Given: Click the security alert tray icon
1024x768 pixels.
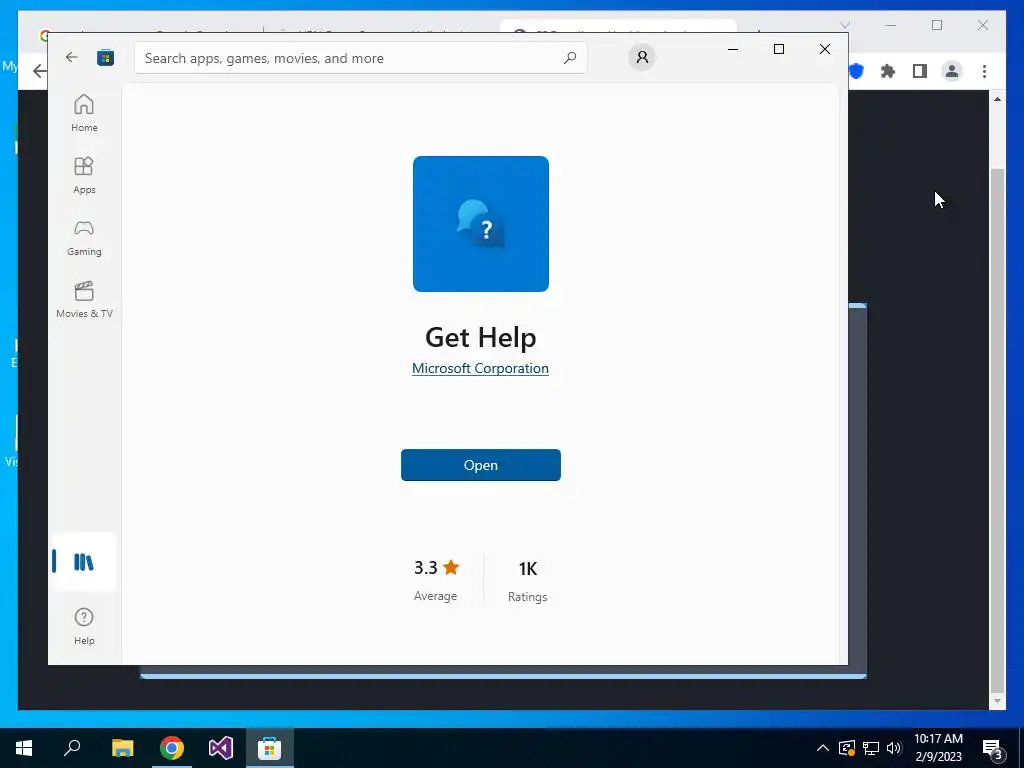Looking at the screenshot, I should pos(847,748).
